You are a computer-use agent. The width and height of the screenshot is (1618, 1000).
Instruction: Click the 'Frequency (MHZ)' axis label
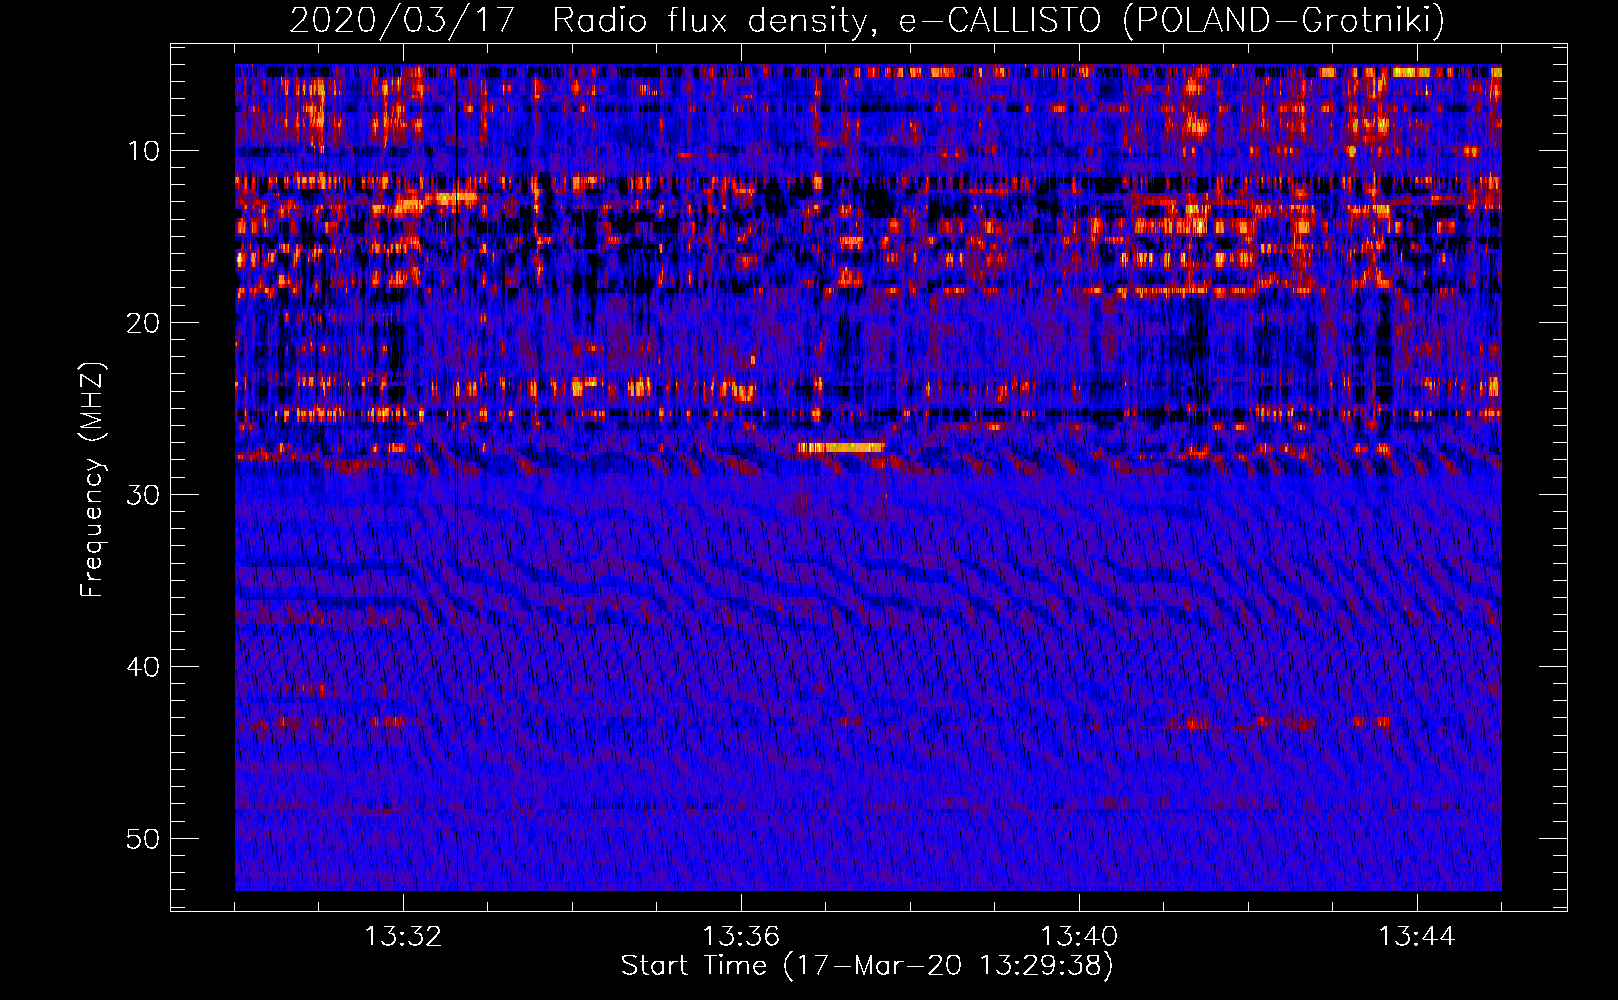coord(92,480)
